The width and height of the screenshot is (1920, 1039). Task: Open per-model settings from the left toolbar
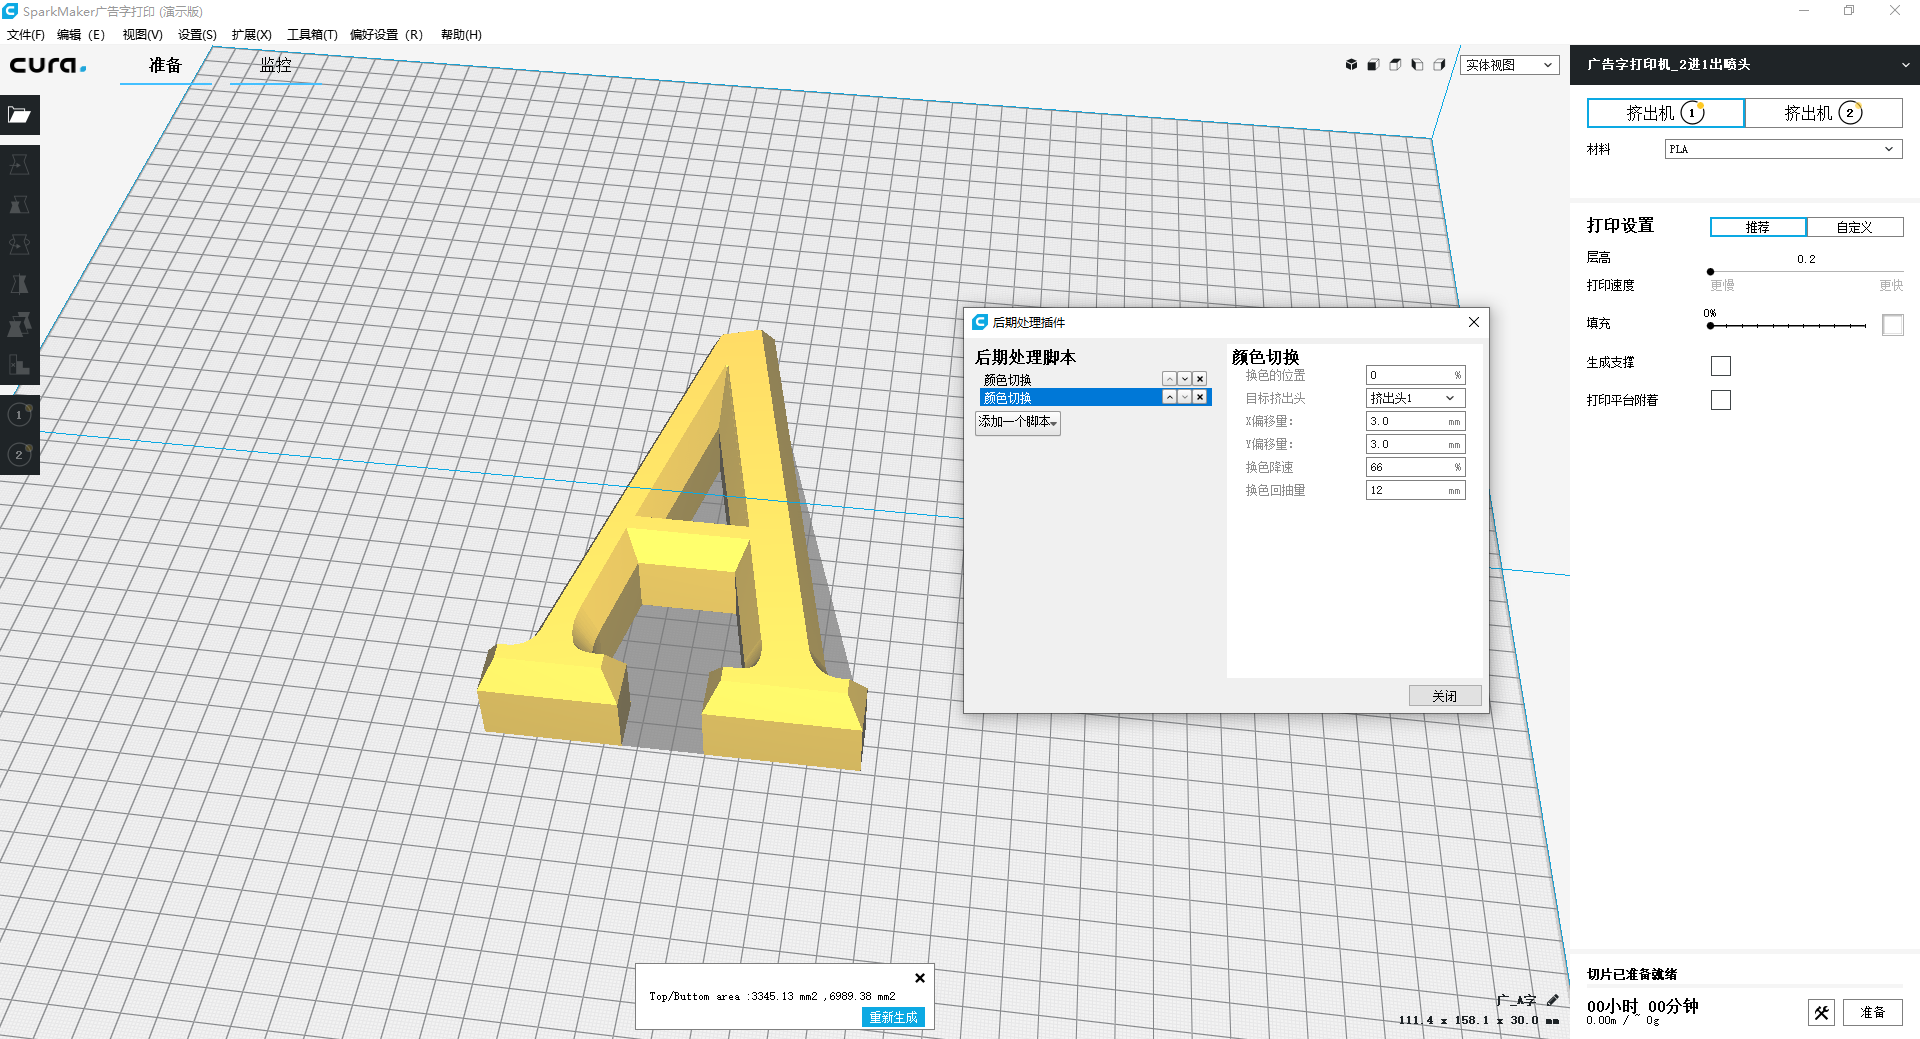pos(19,325)
